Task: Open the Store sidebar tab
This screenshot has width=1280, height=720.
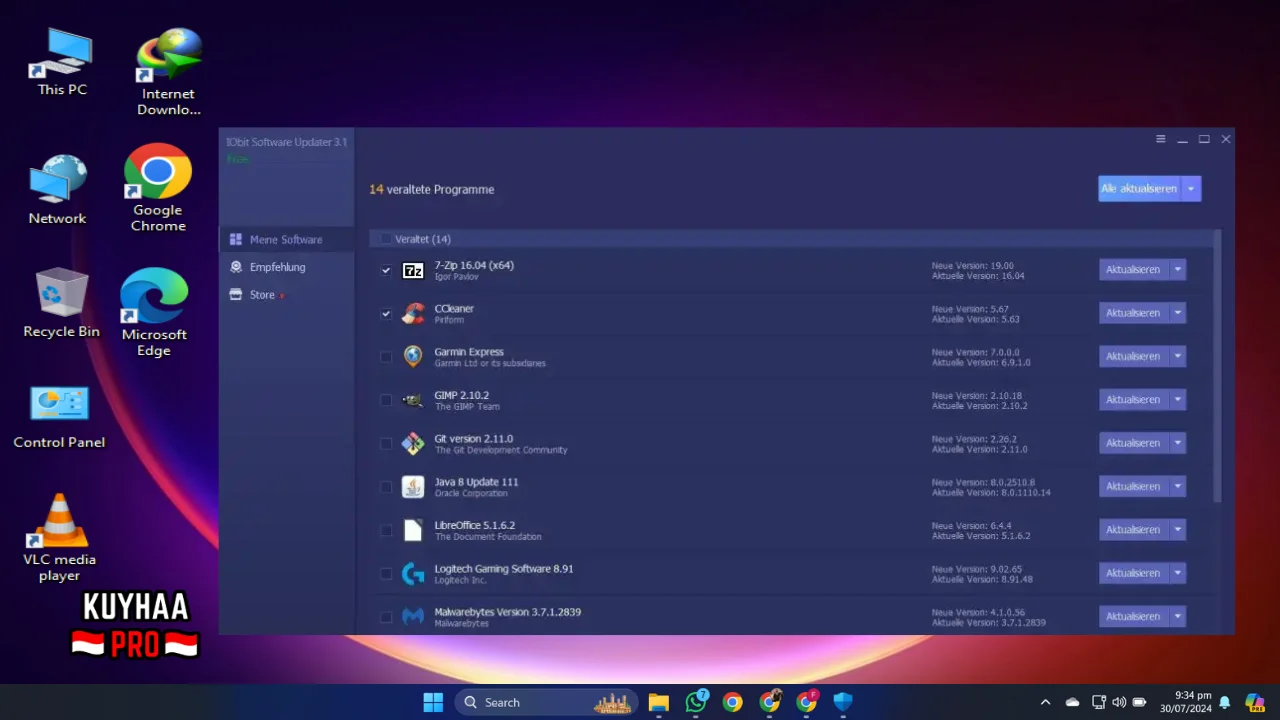Action: point(286,295)
